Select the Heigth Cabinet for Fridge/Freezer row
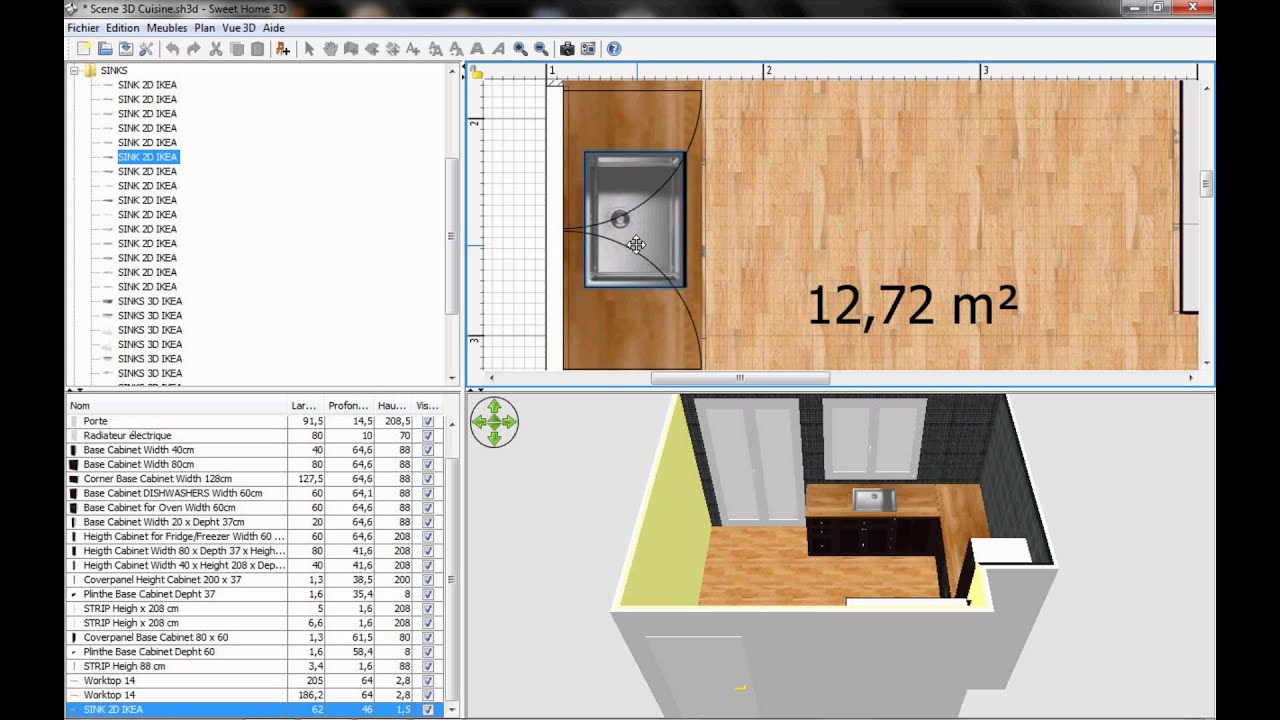The height and width of the screenshot is (720, 1280). click(253, 537)
